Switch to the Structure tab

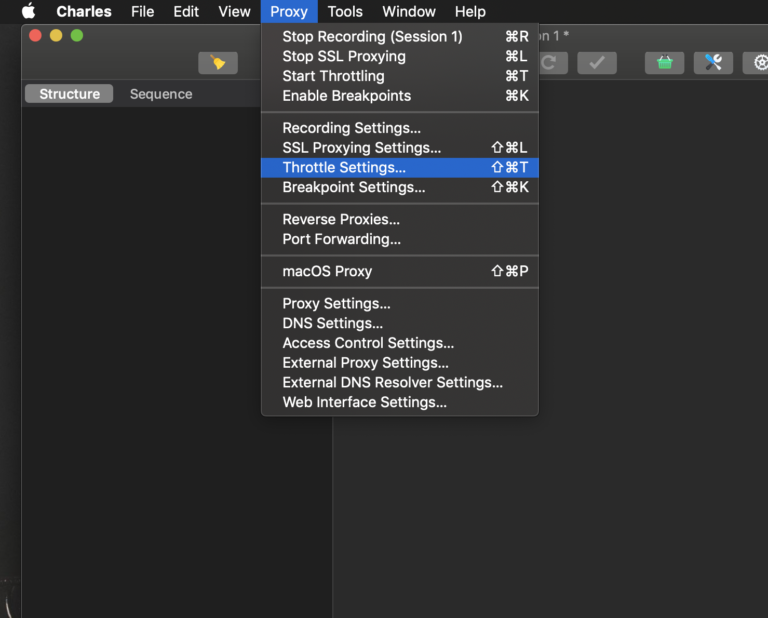[x=69, y=94]
